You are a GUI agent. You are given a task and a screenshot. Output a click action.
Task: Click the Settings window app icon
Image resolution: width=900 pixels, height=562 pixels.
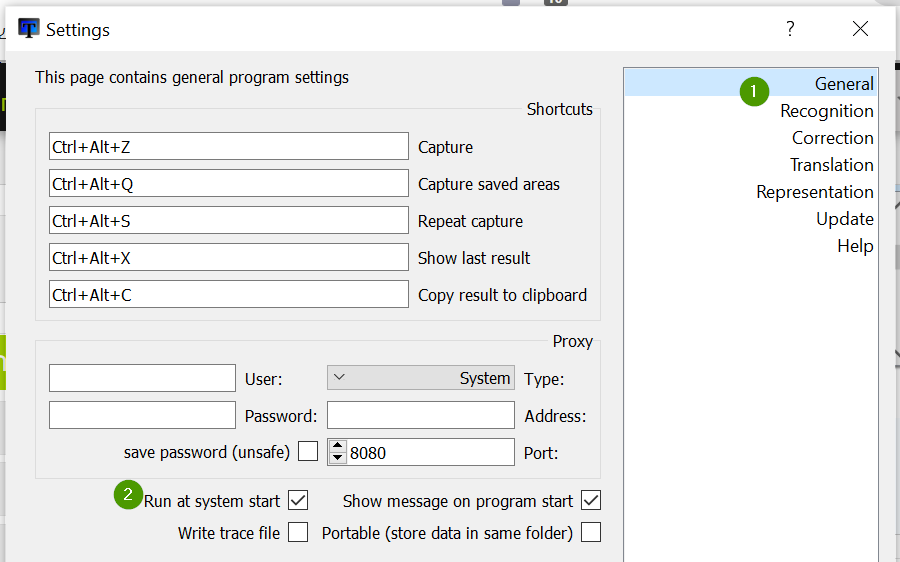pos(29,29)
